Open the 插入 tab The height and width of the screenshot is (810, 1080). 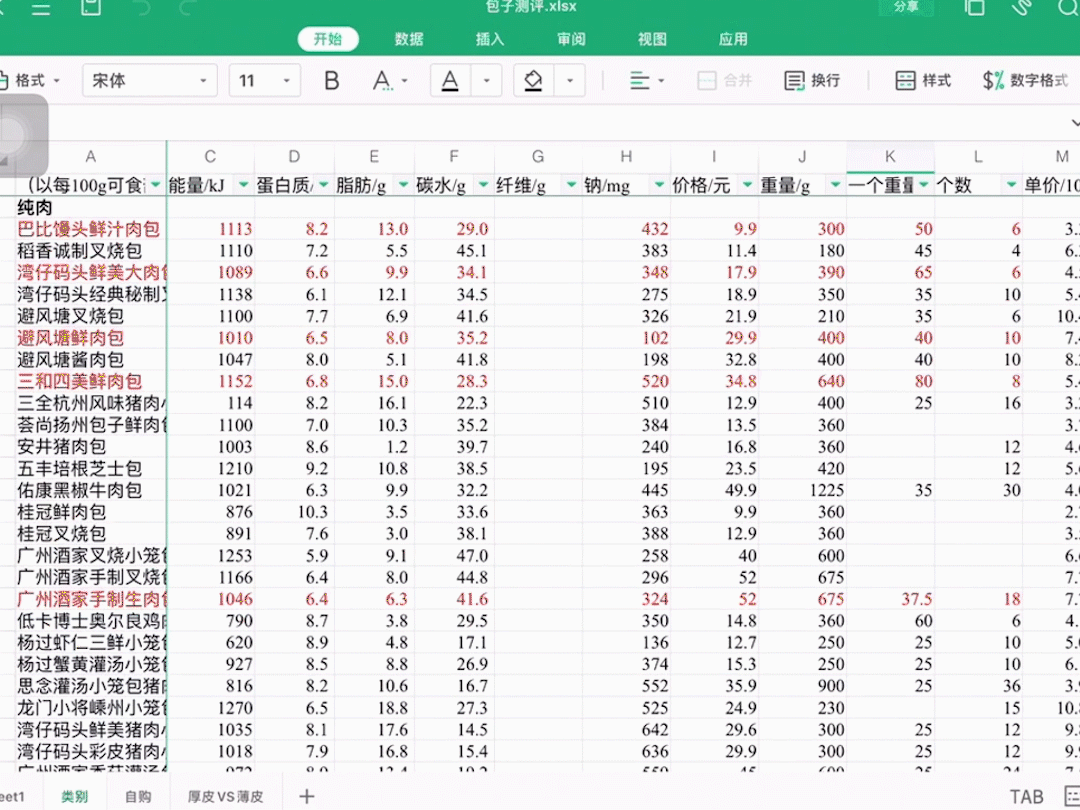(490, 39)
